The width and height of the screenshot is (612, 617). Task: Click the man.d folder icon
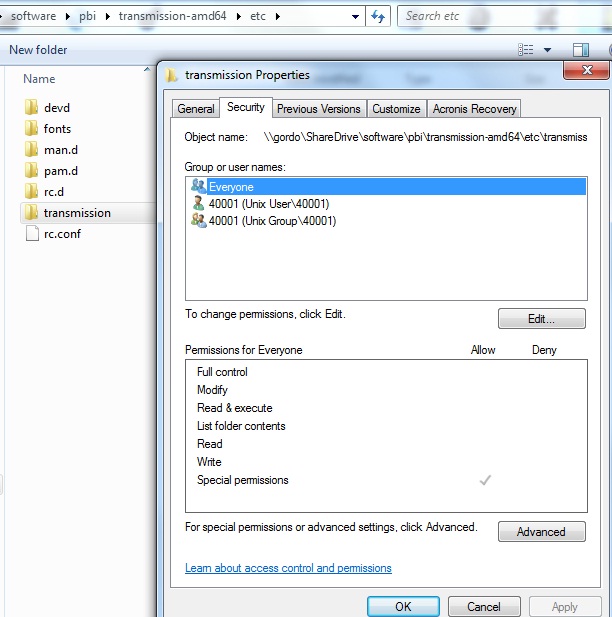(31, 150)
